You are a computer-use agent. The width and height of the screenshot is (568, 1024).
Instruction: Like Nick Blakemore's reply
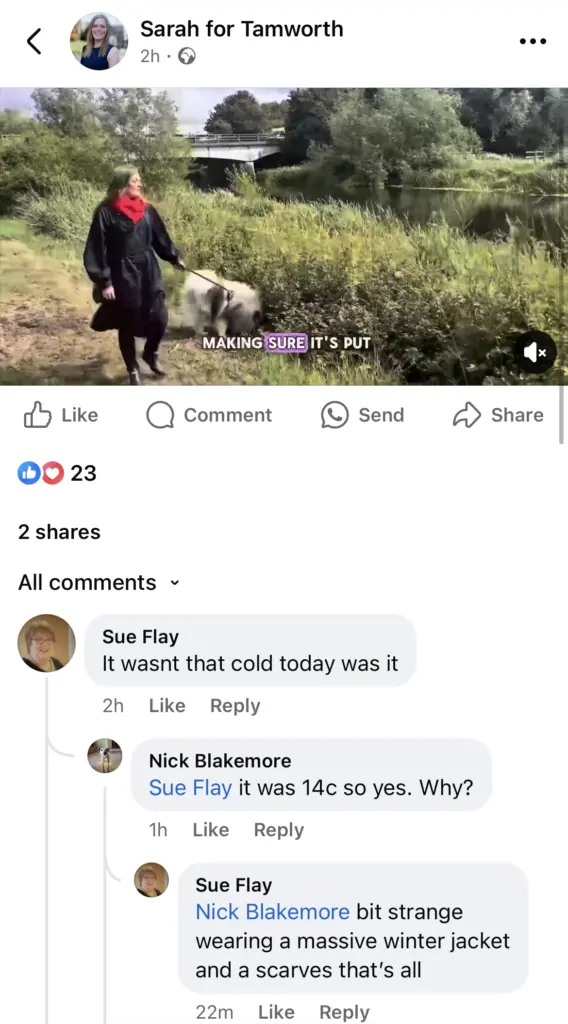tap(211, 830)
